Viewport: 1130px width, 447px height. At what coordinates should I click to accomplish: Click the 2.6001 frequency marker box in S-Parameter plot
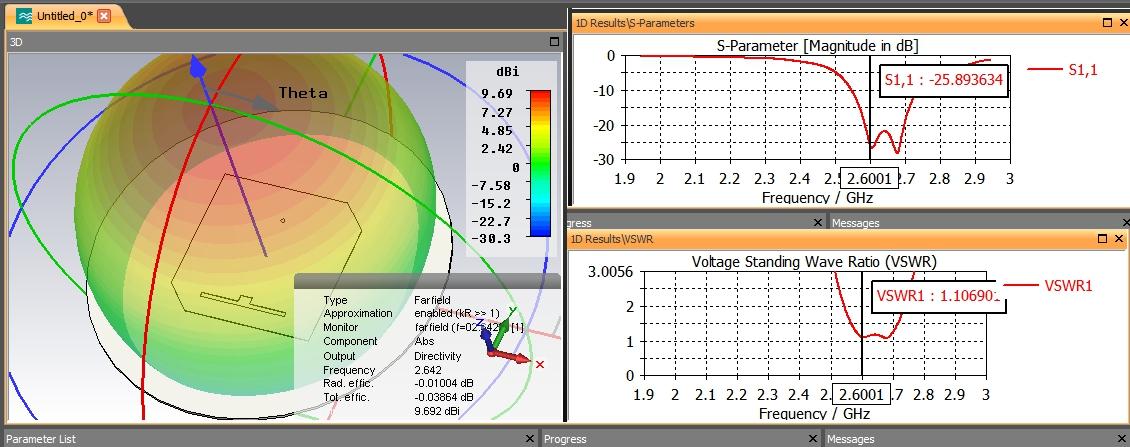click(871, 178)
